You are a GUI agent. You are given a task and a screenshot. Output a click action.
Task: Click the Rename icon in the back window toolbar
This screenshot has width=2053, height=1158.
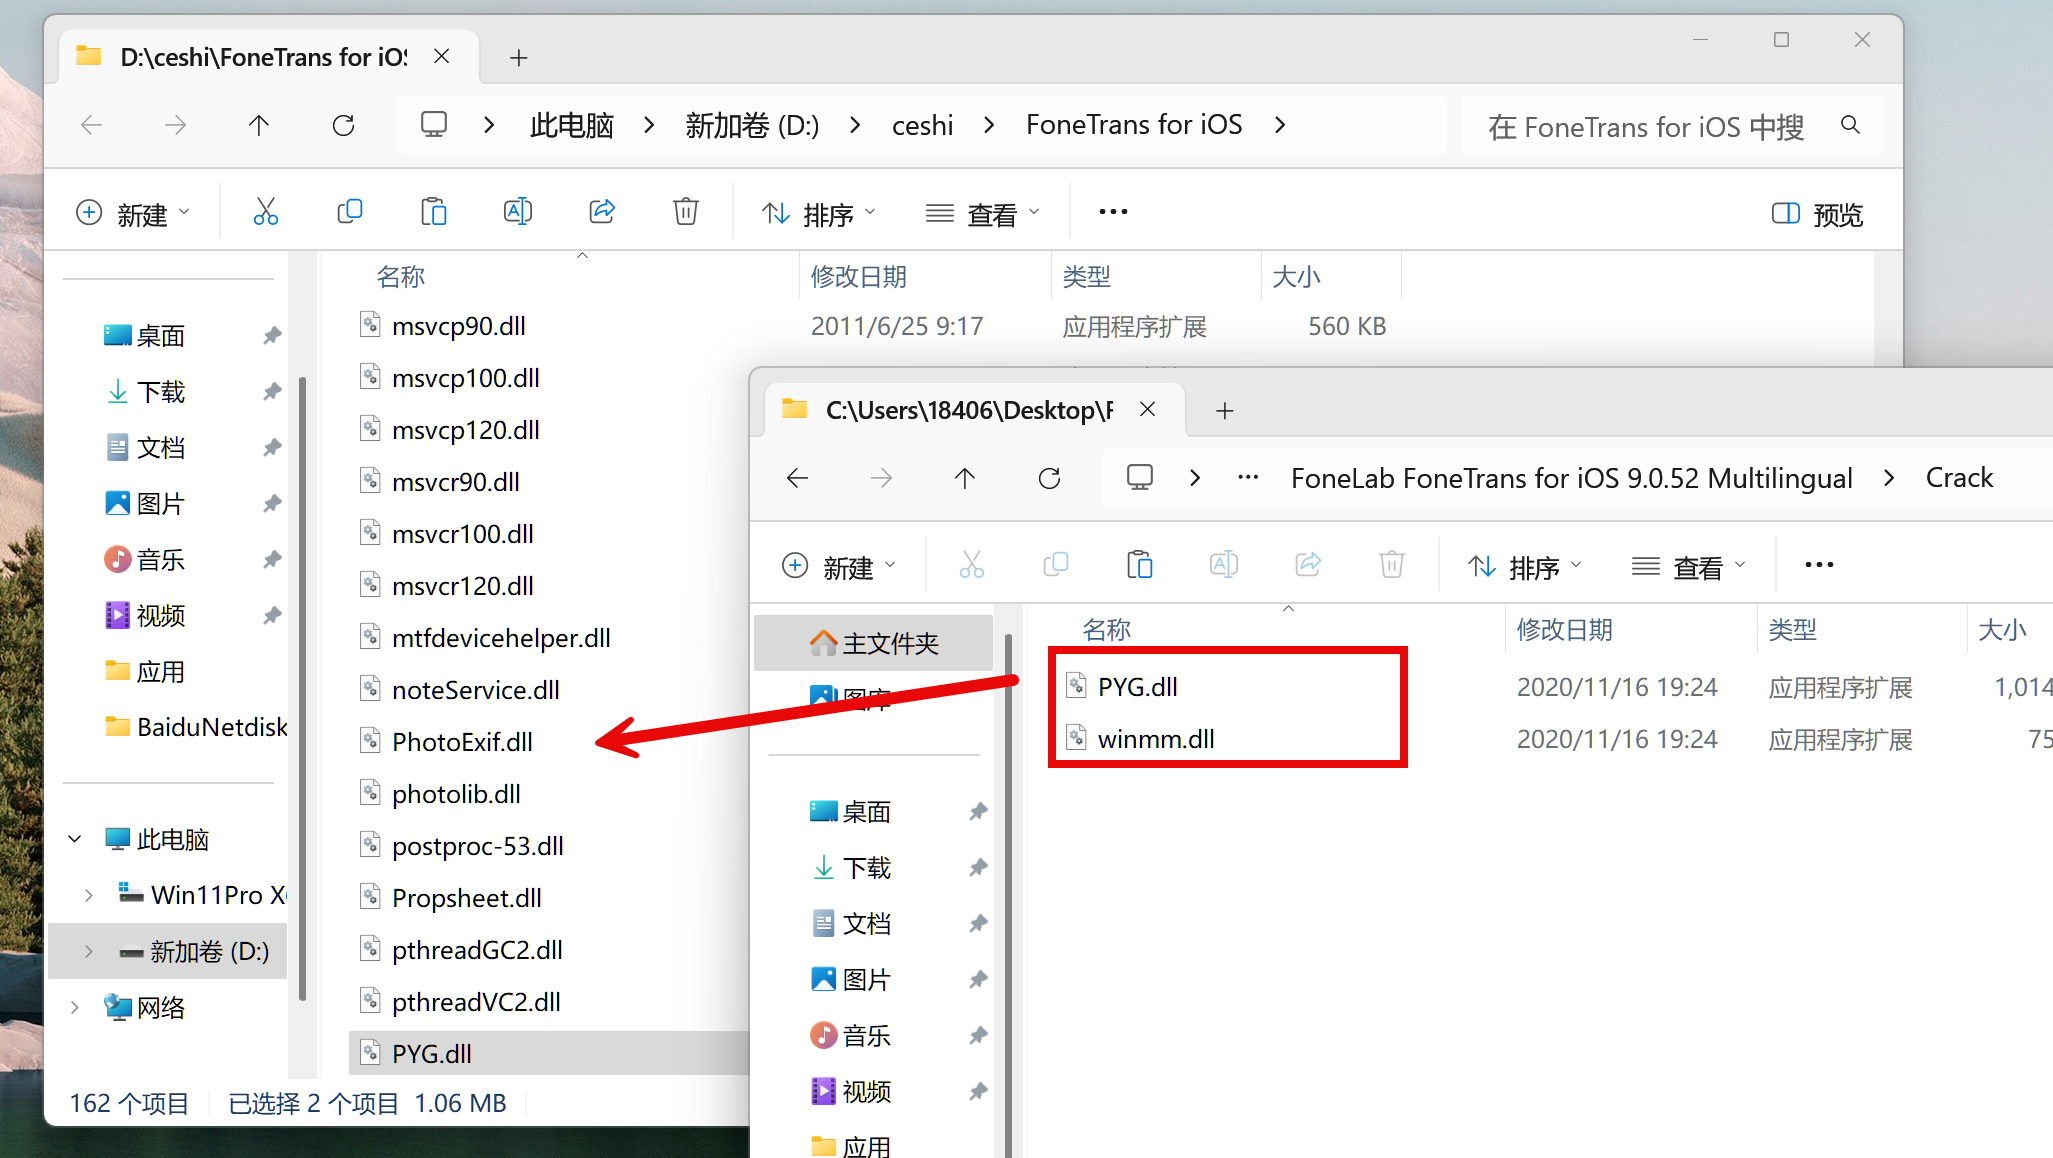tap(517, 212)
